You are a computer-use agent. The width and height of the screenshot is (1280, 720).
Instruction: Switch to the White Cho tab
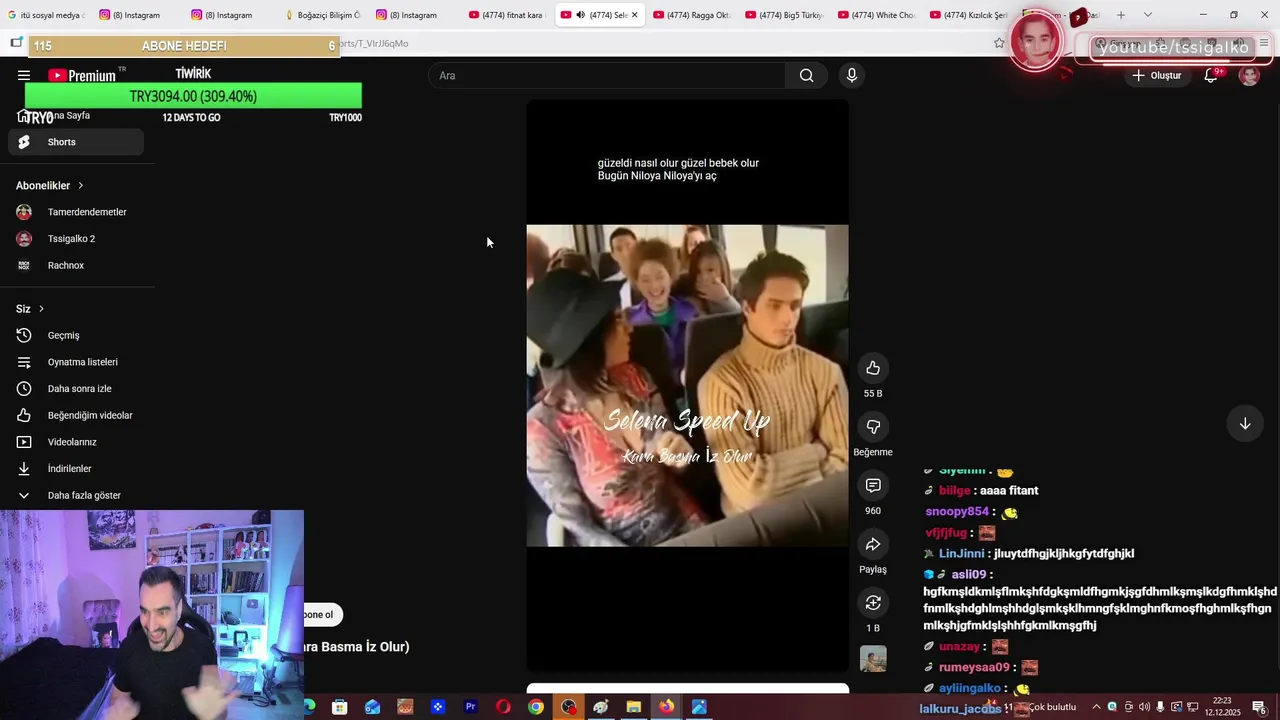[875, 15]
